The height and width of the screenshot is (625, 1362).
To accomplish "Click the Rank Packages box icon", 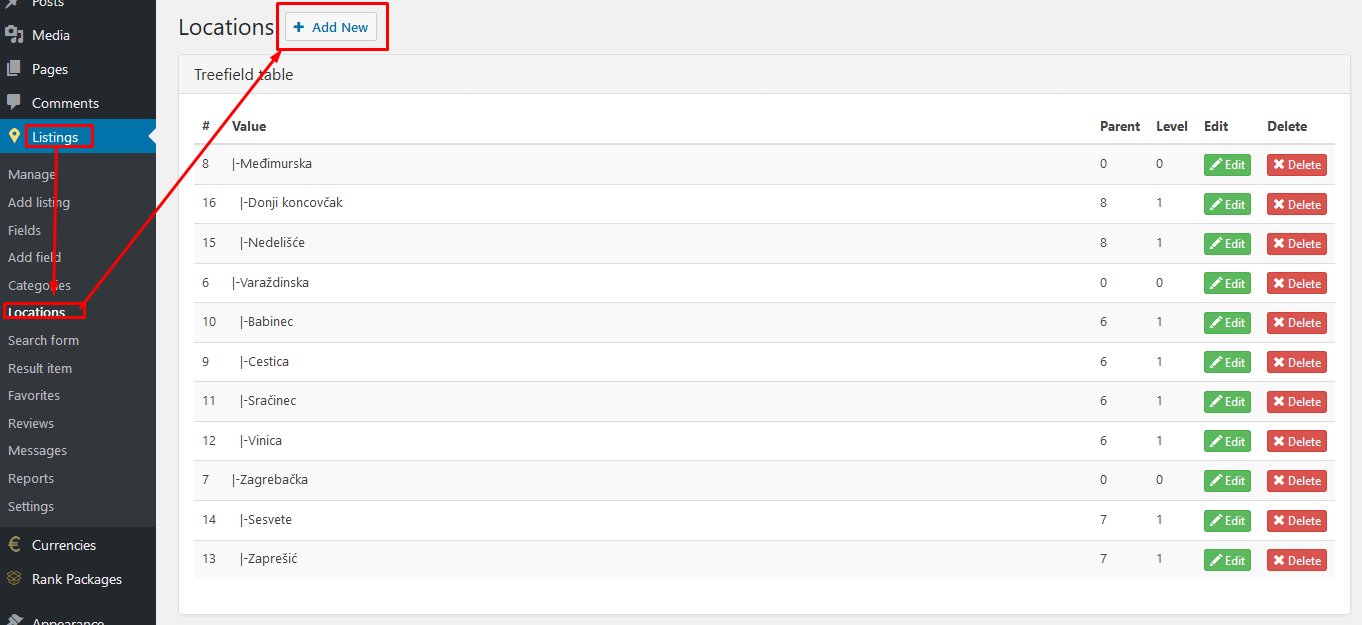I will pyautogui.click(x=14, y=578).
